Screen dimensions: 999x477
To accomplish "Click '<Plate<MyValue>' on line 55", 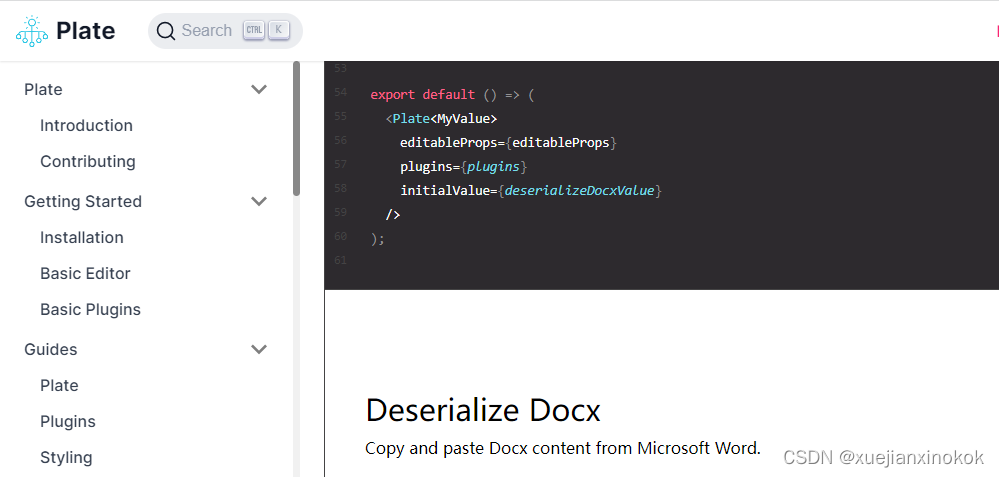I will (x=441, y=118).
